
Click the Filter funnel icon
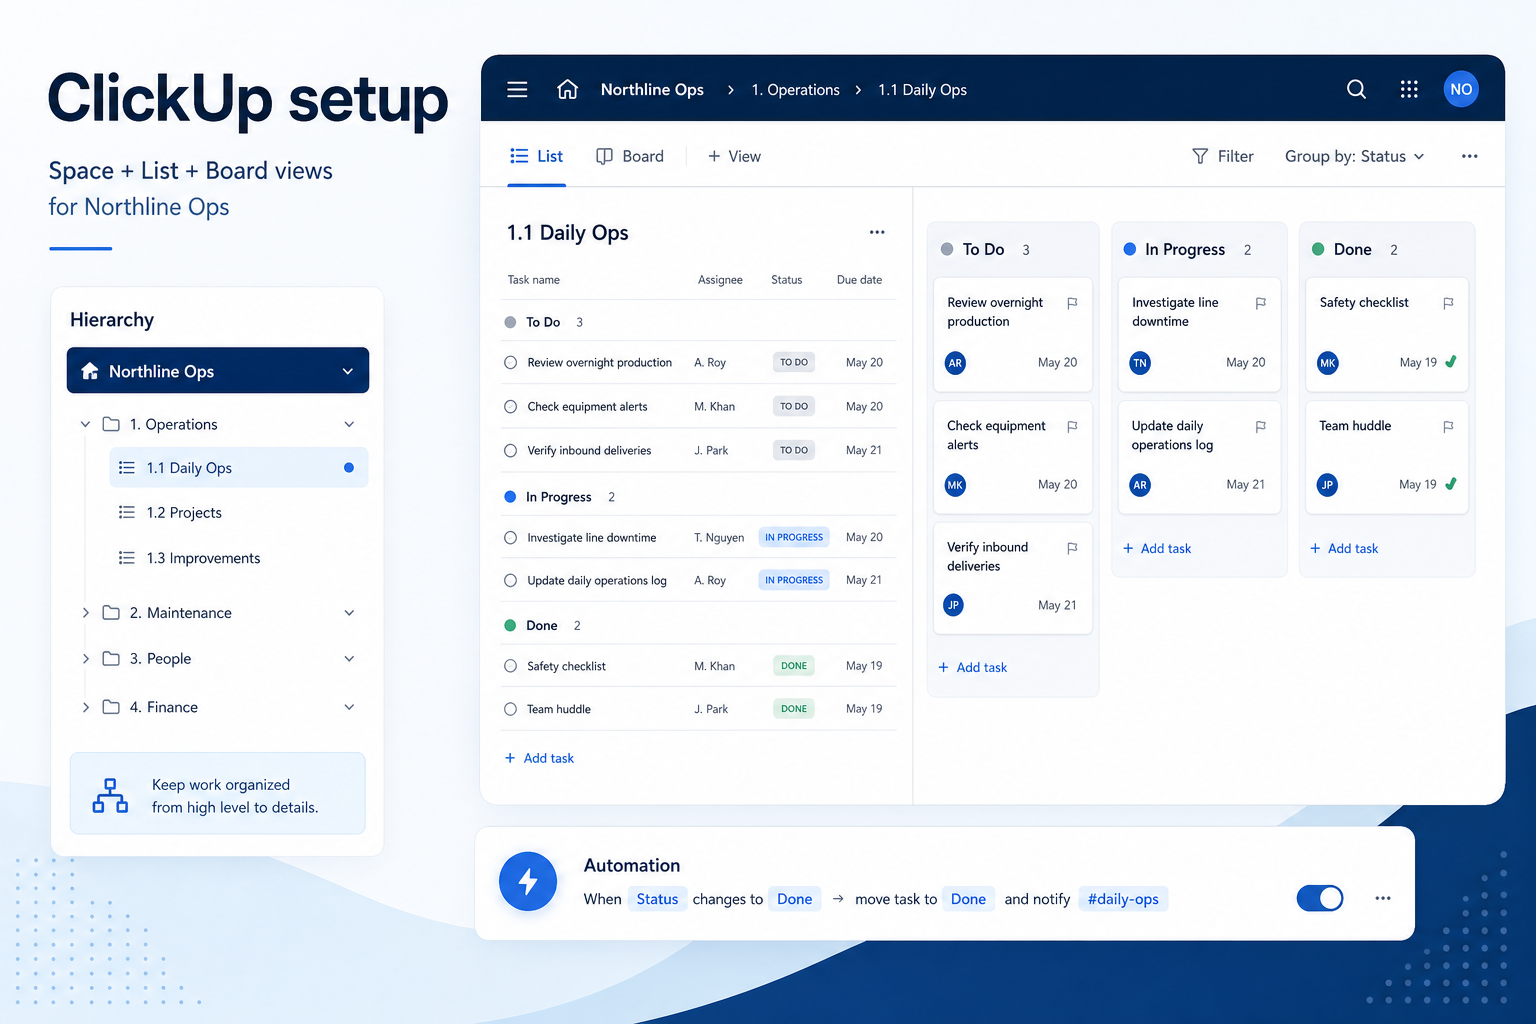coord(1200,156)
